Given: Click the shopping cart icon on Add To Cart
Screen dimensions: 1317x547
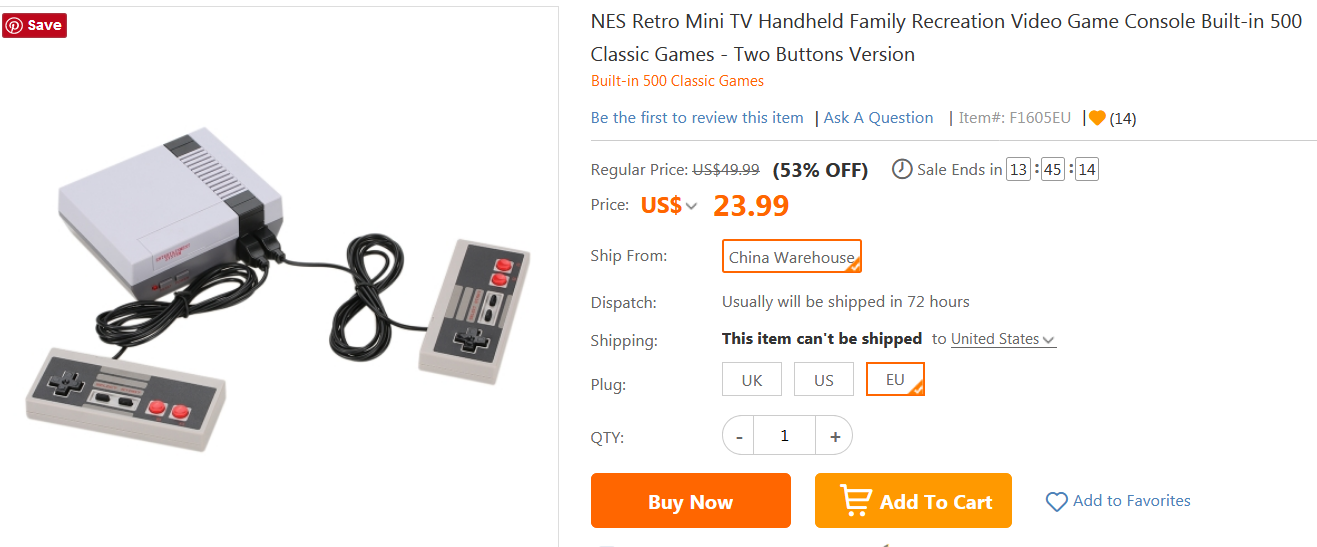Looking at the screenshot, I should coord(855,500).
